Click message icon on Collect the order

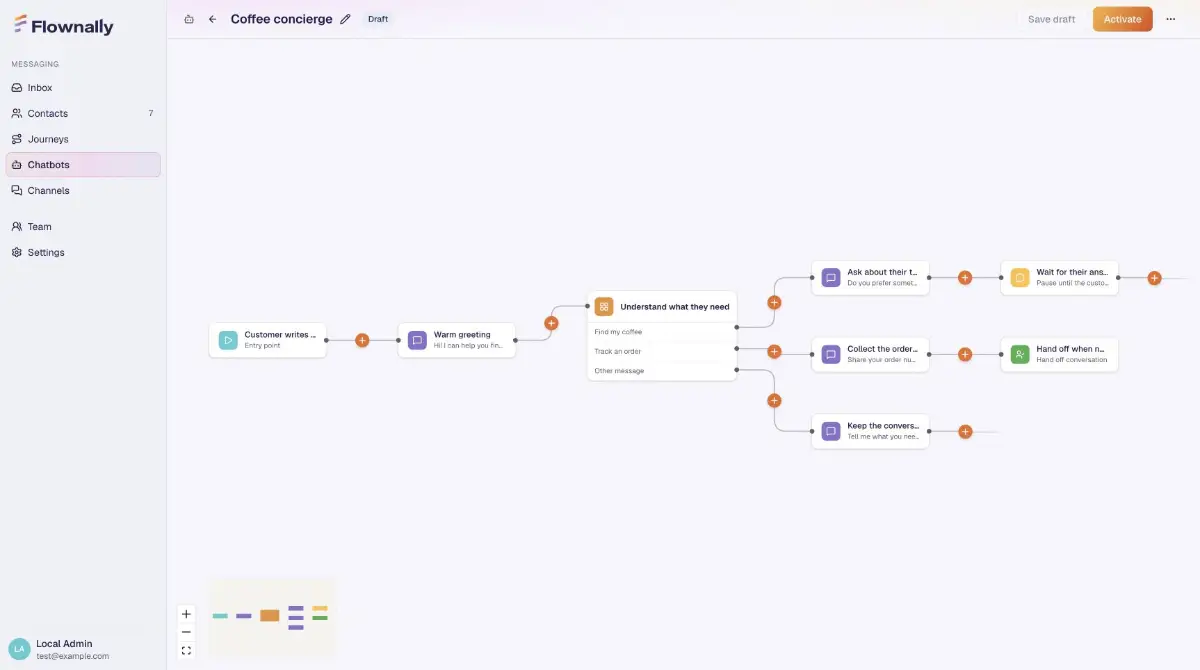830,354
